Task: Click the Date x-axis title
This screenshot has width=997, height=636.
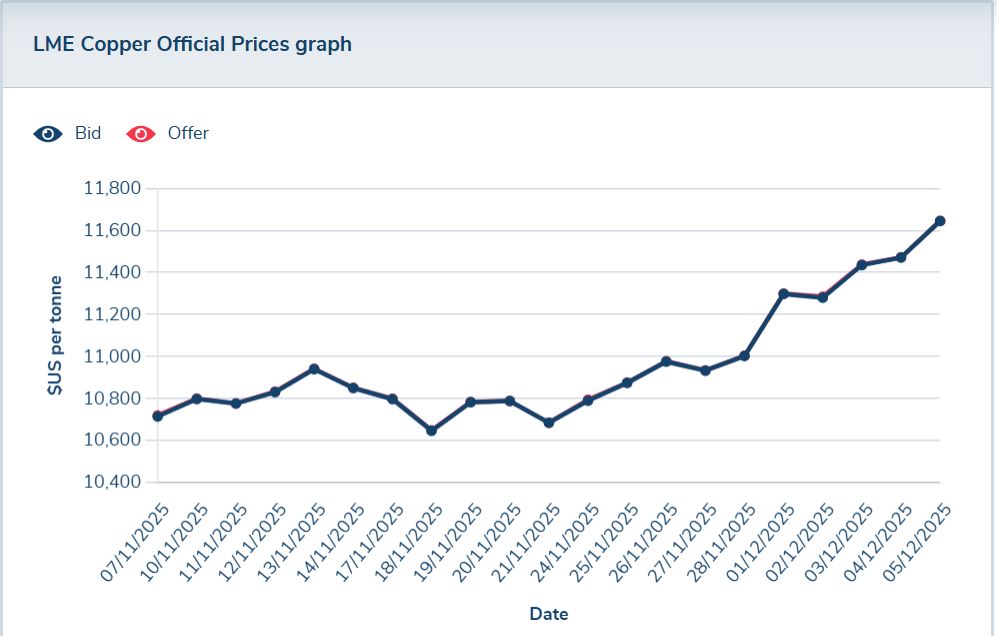Action: click(x=548, y=613)
